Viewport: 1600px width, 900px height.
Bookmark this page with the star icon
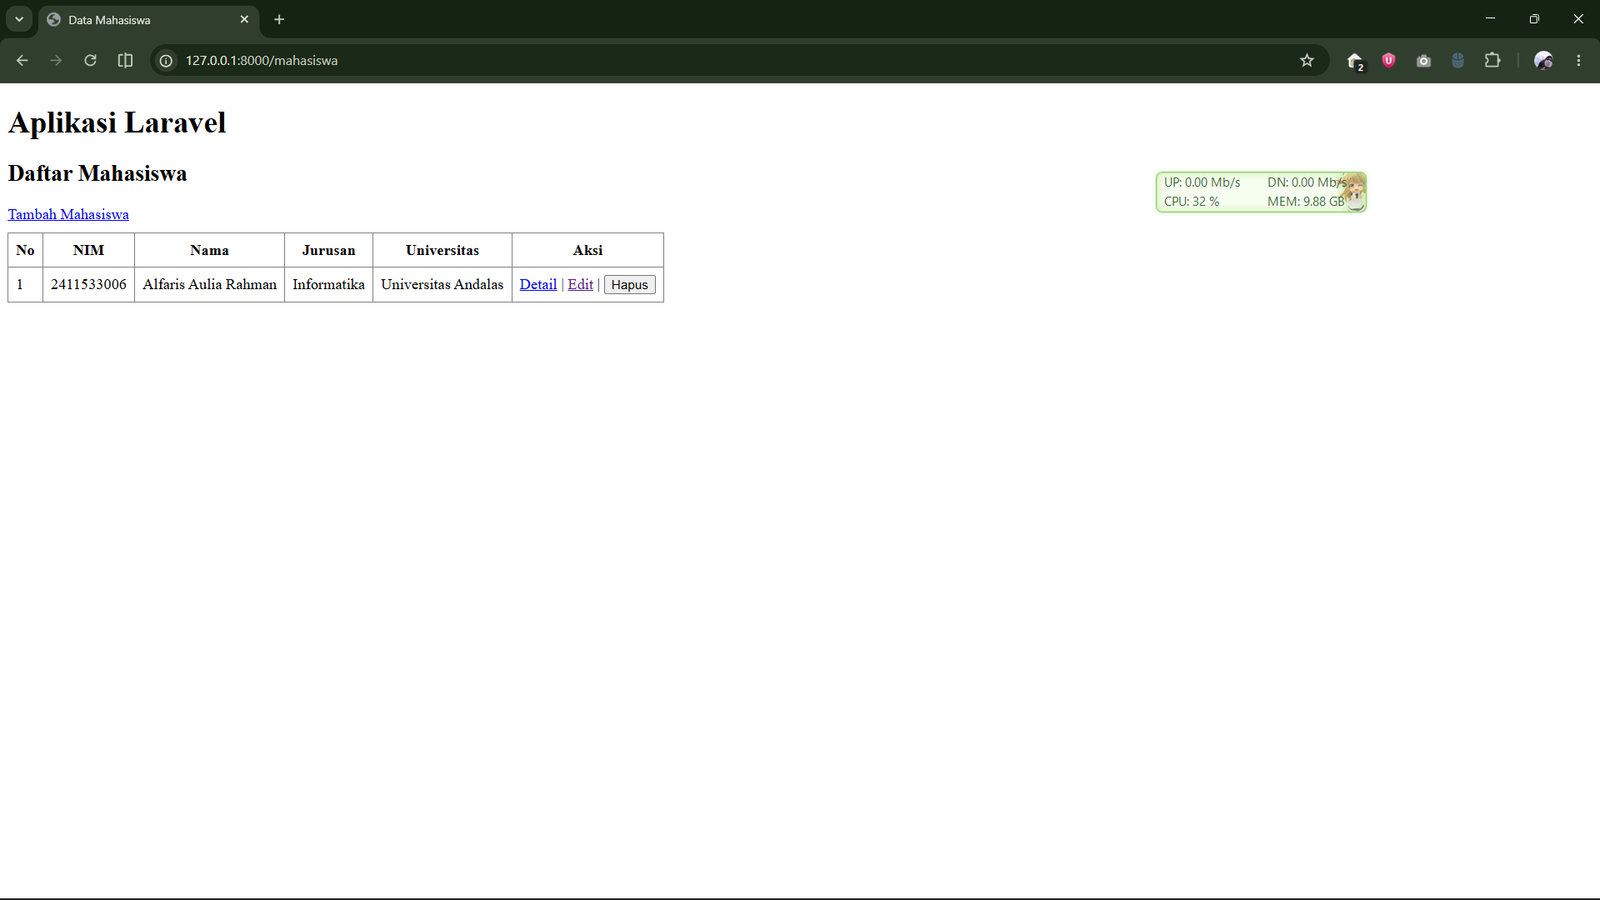[x=1307, y=60]
